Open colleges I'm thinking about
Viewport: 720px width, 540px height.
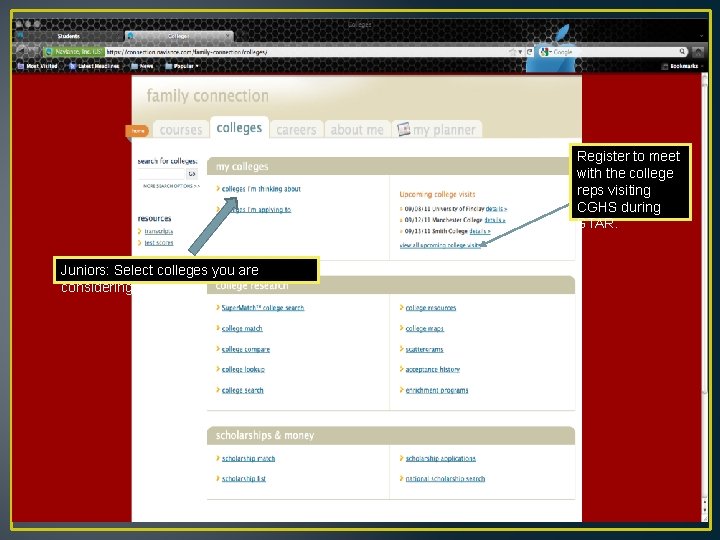[x=261, y=189]
